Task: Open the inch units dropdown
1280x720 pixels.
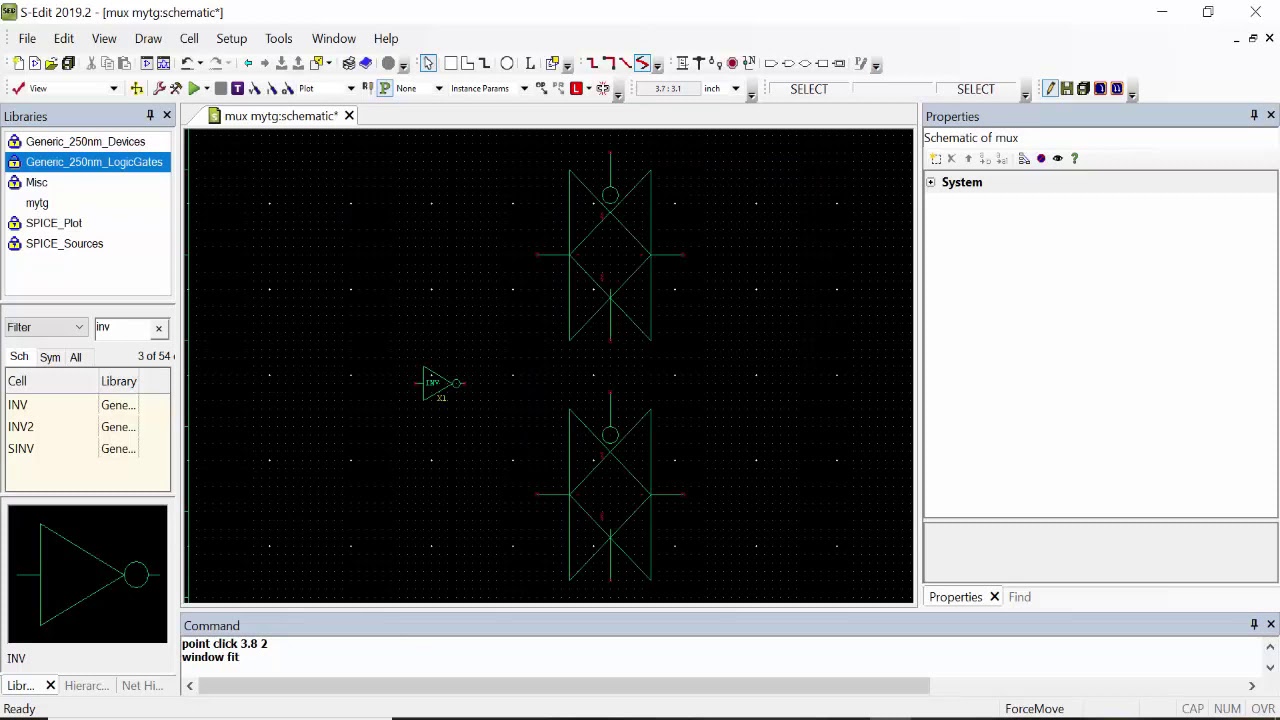Action: (735, 89)
